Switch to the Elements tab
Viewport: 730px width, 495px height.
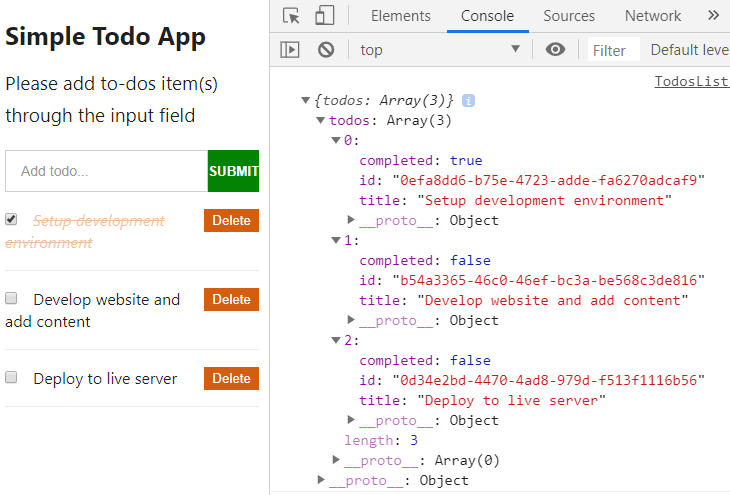pyautogui.click(x=400, y=16)
